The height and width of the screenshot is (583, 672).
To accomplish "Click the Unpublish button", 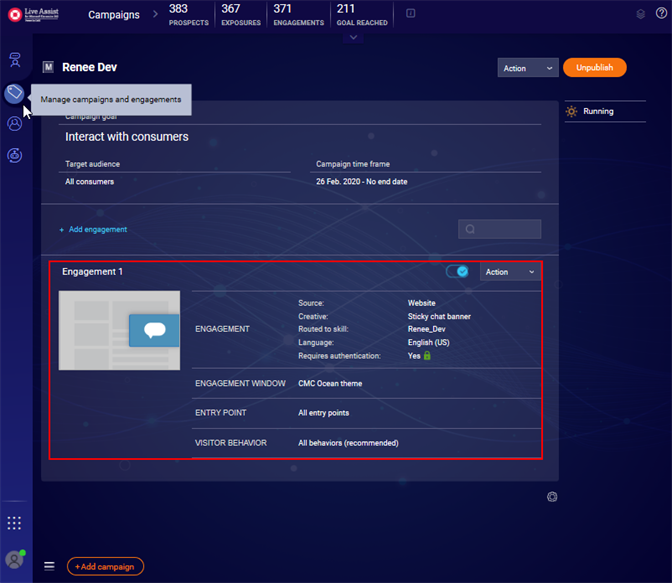I will (x=594, y=68).
